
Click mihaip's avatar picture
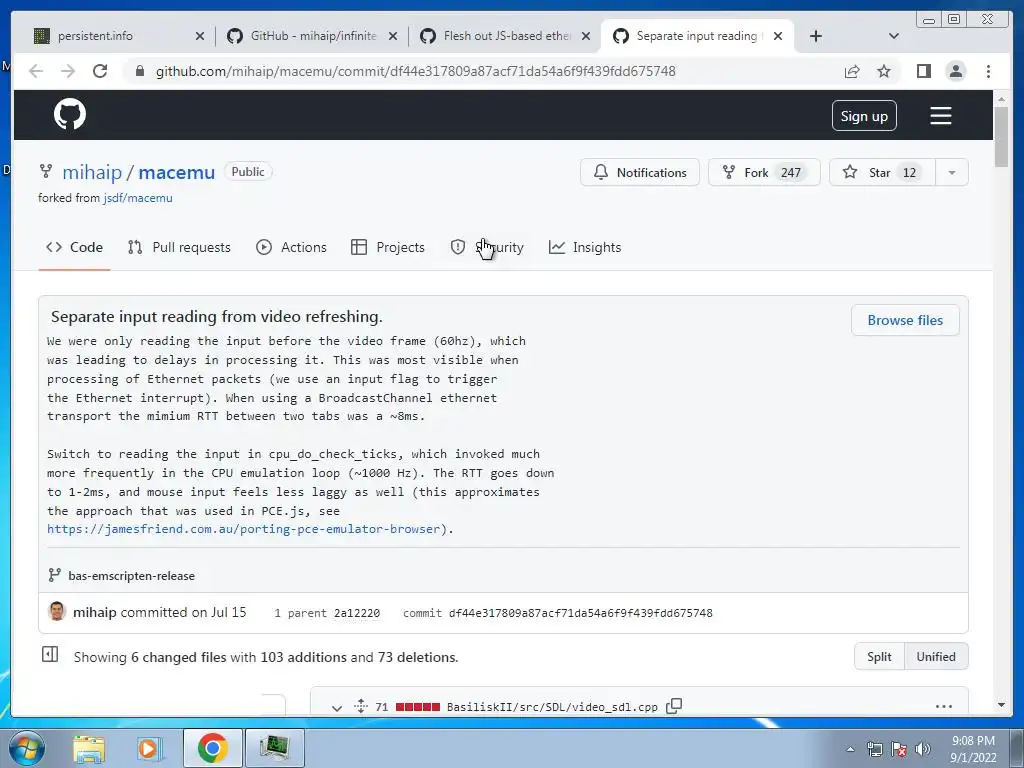(57, 611)
